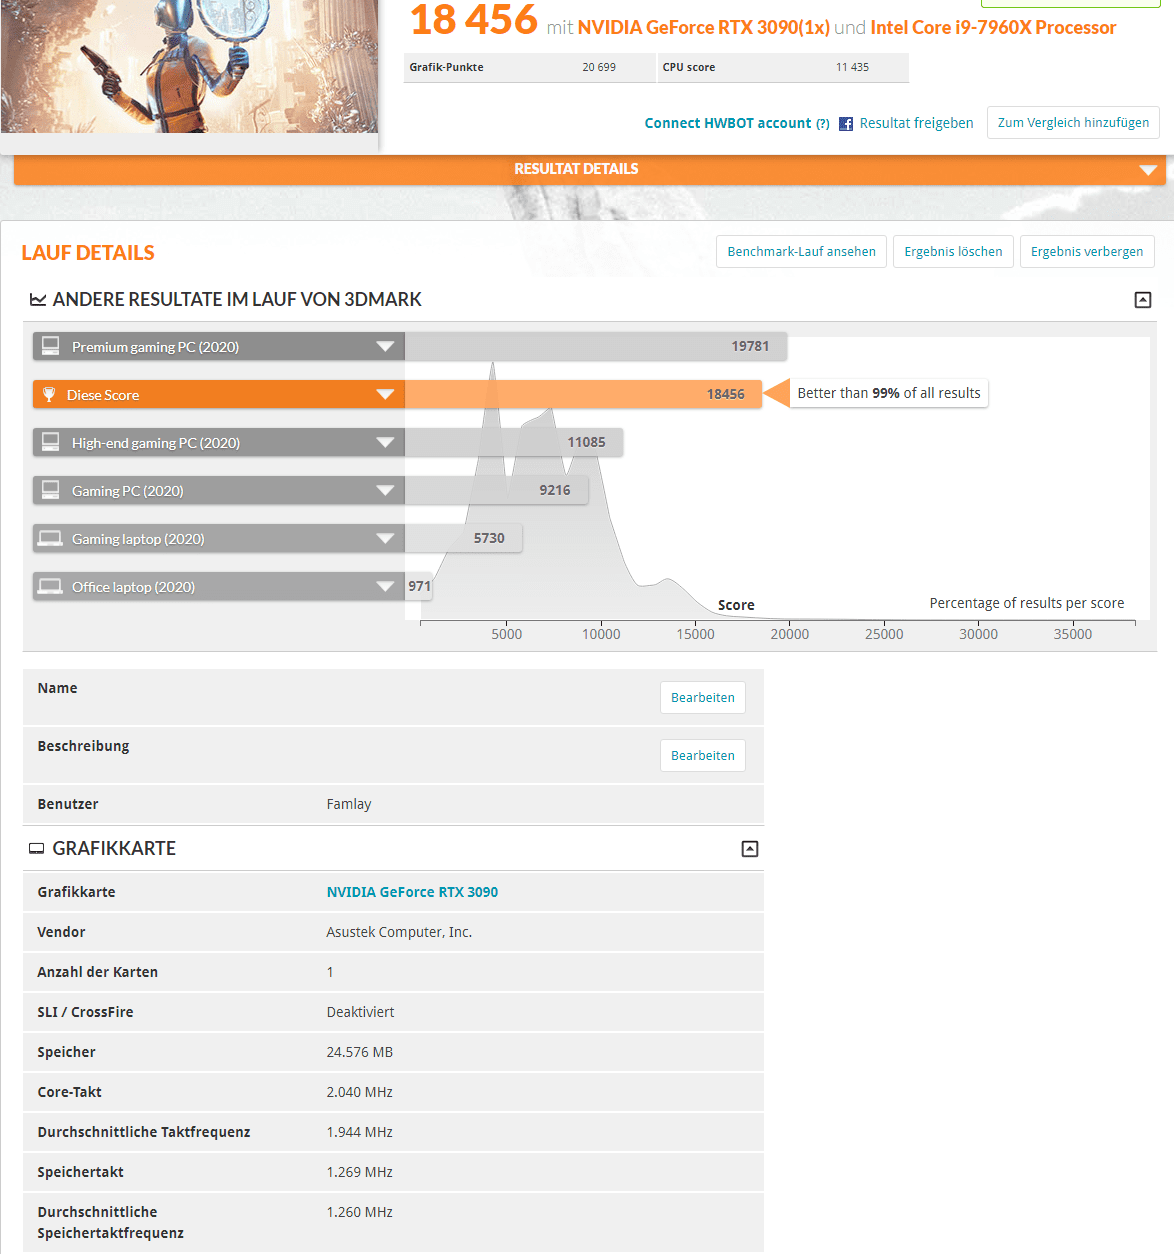Viewport: 1174px width, 1254px height.
Task: Click the large 18 456 score
Action: coord(473,20)
